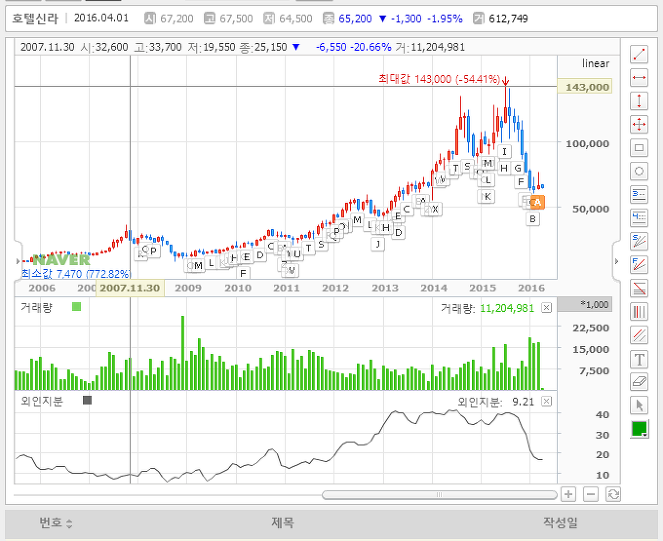663x541 pixels.
Task: Select the trend line drawing tool
Action: [x=639, y=54]
